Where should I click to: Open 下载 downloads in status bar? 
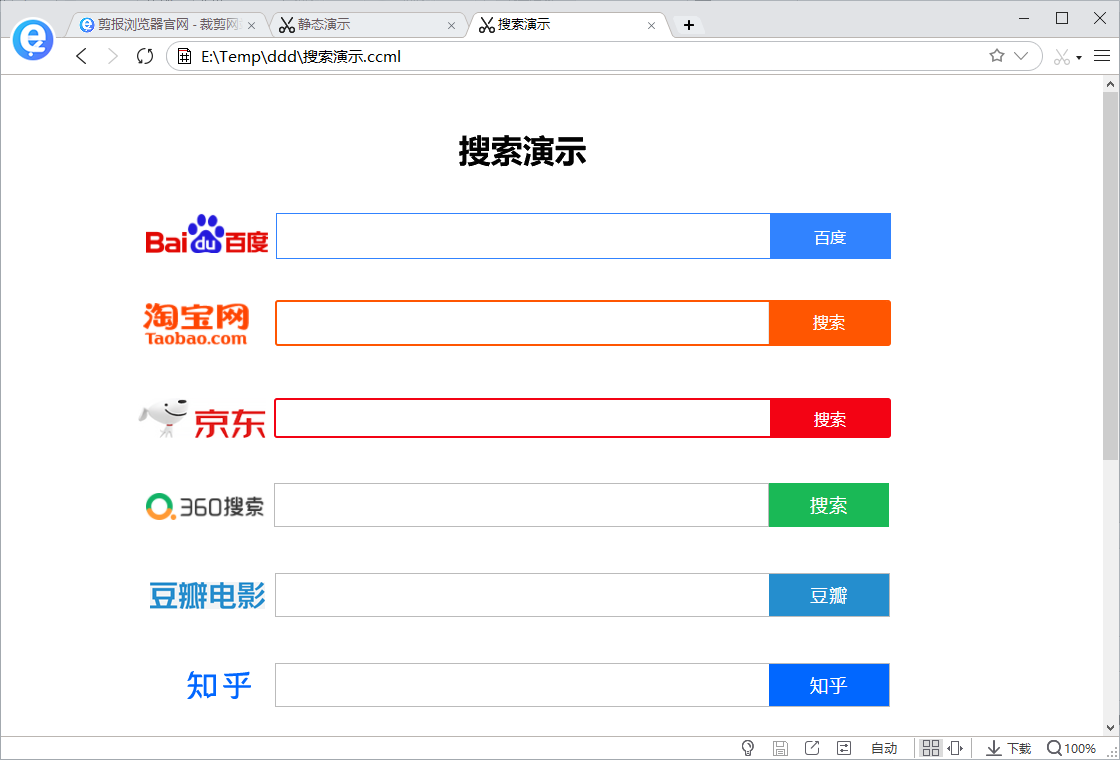pos(1009,749)
